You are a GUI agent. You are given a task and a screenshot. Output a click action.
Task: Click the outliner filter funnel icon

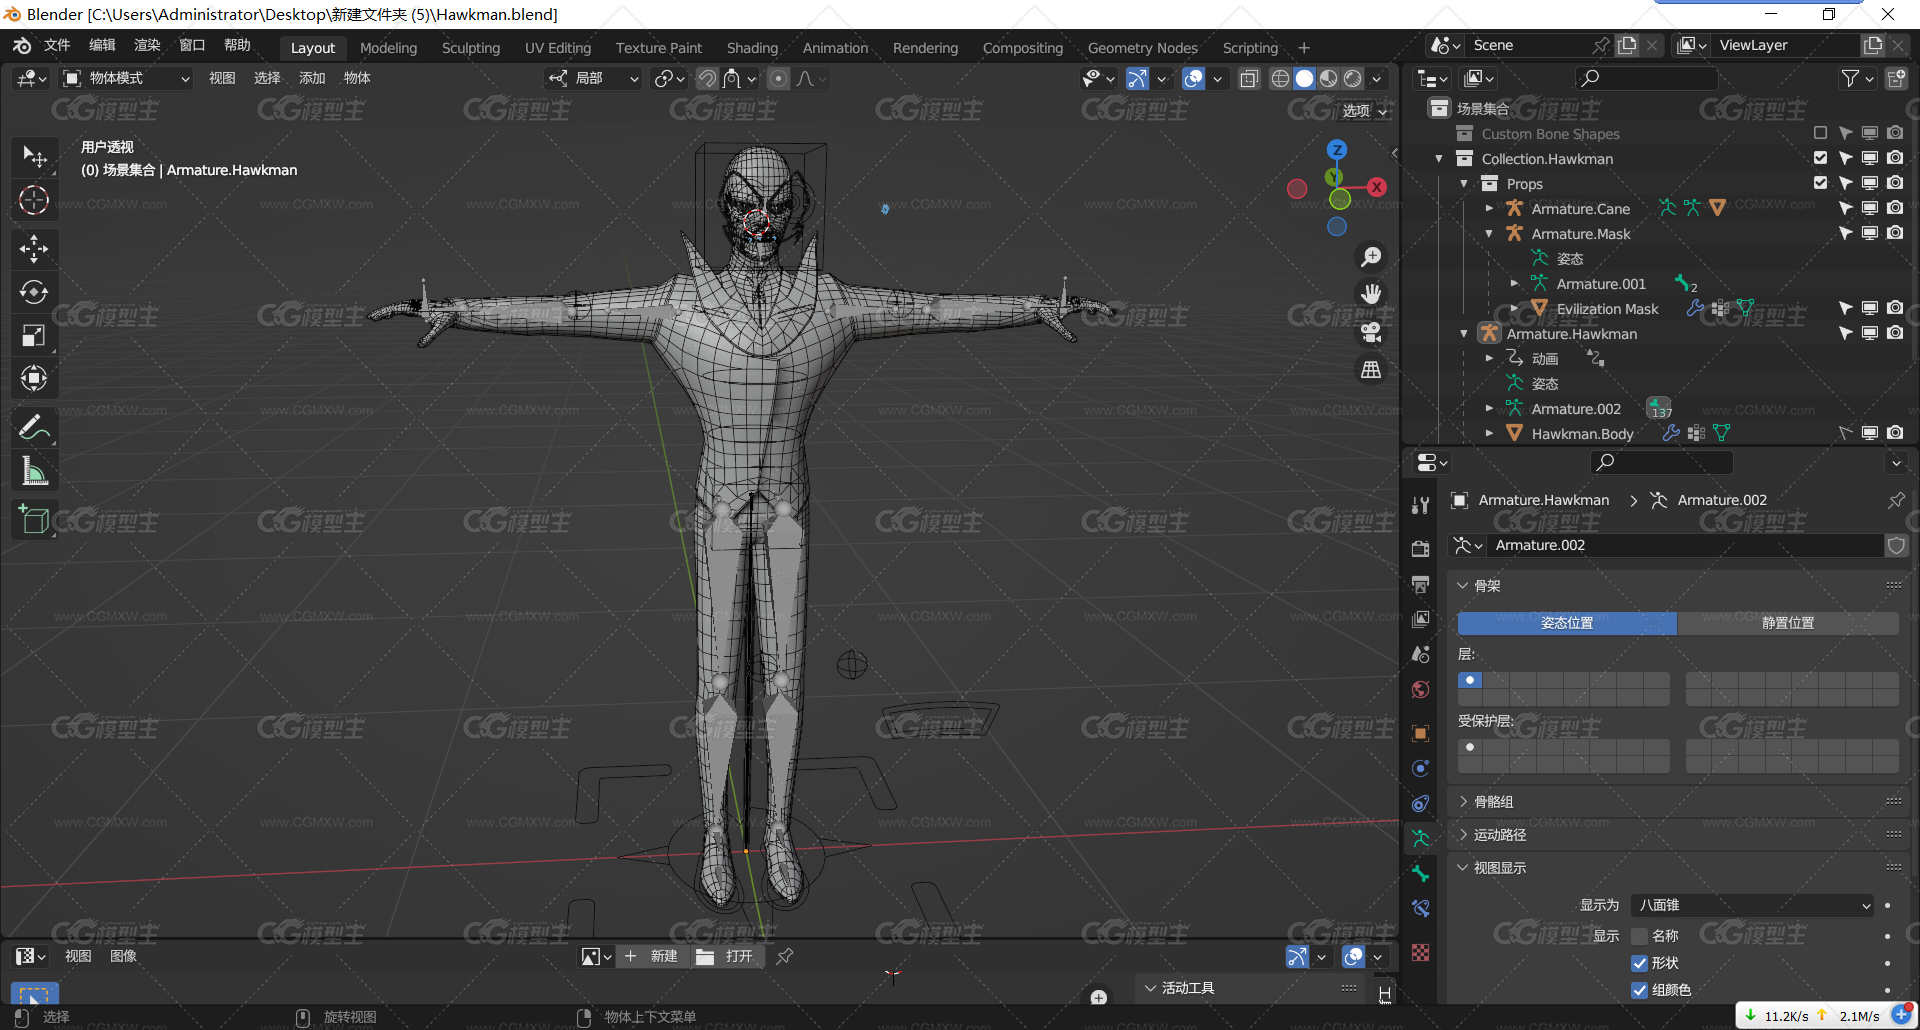pyautogui.click(x=1851, y=78)
